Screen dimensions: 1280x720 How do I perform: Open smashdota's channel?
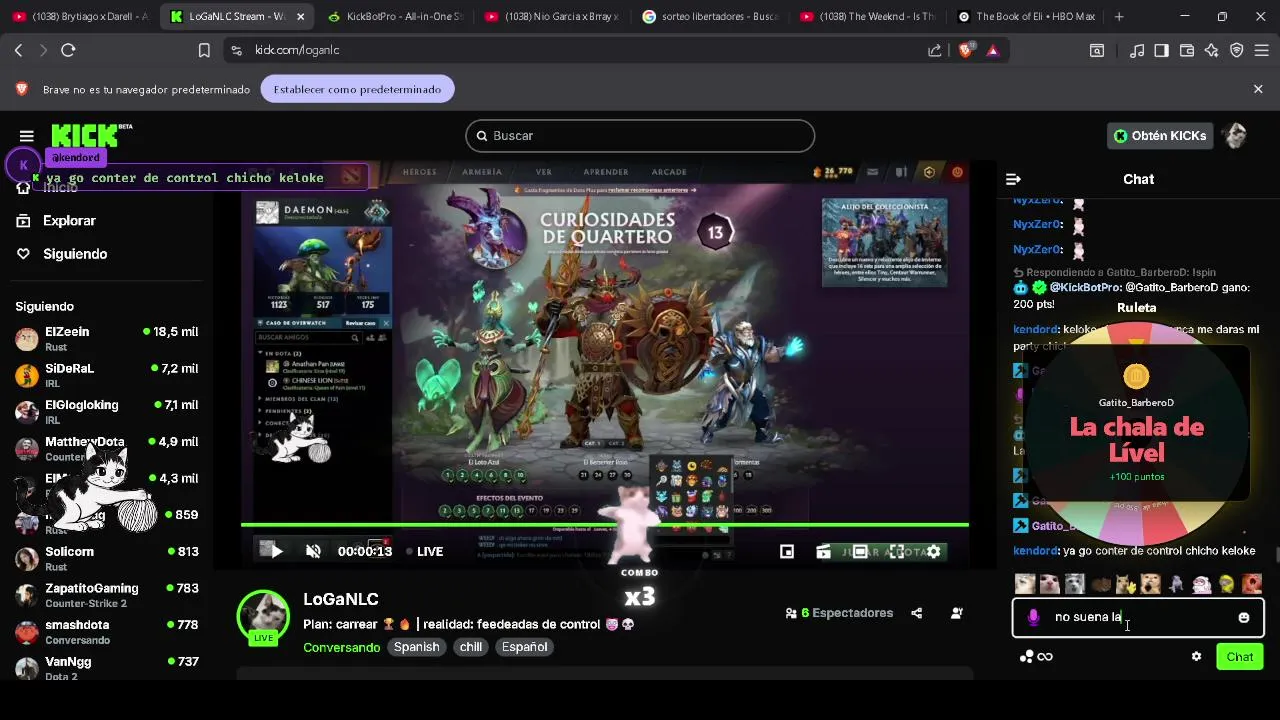(x=106, y=632)
